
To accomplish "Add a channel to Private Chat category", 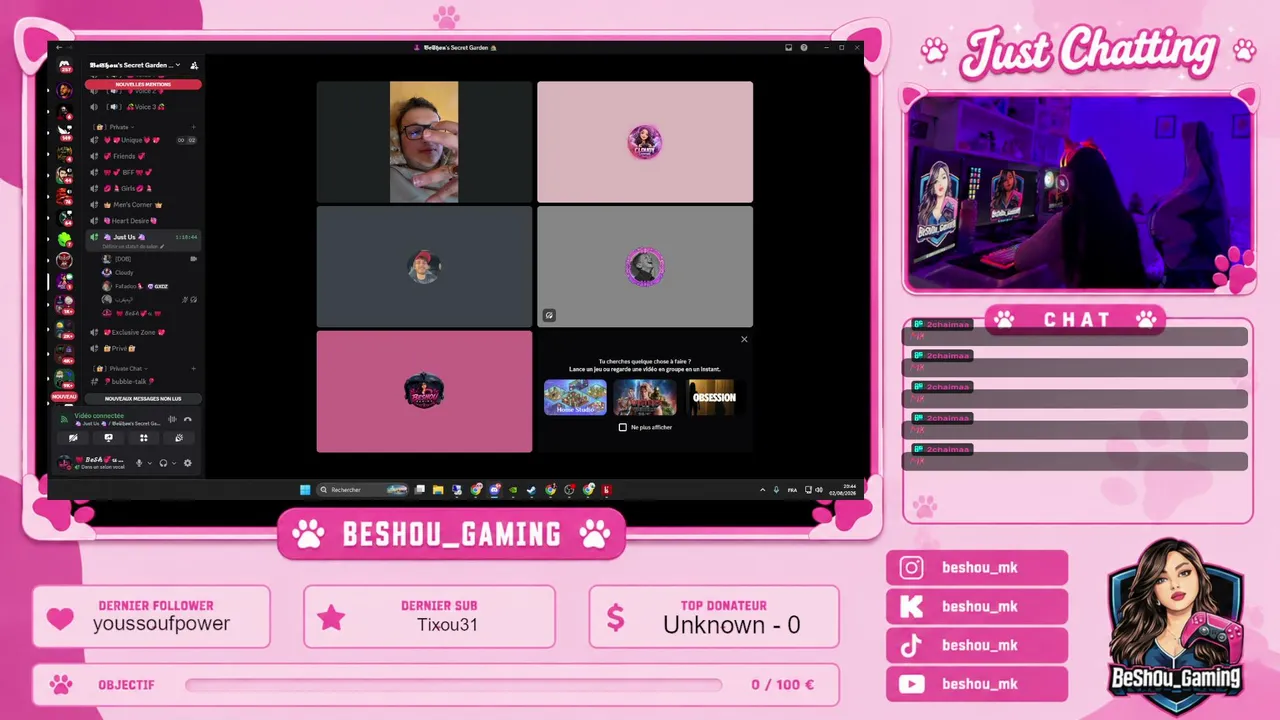I will pos(193,368).
